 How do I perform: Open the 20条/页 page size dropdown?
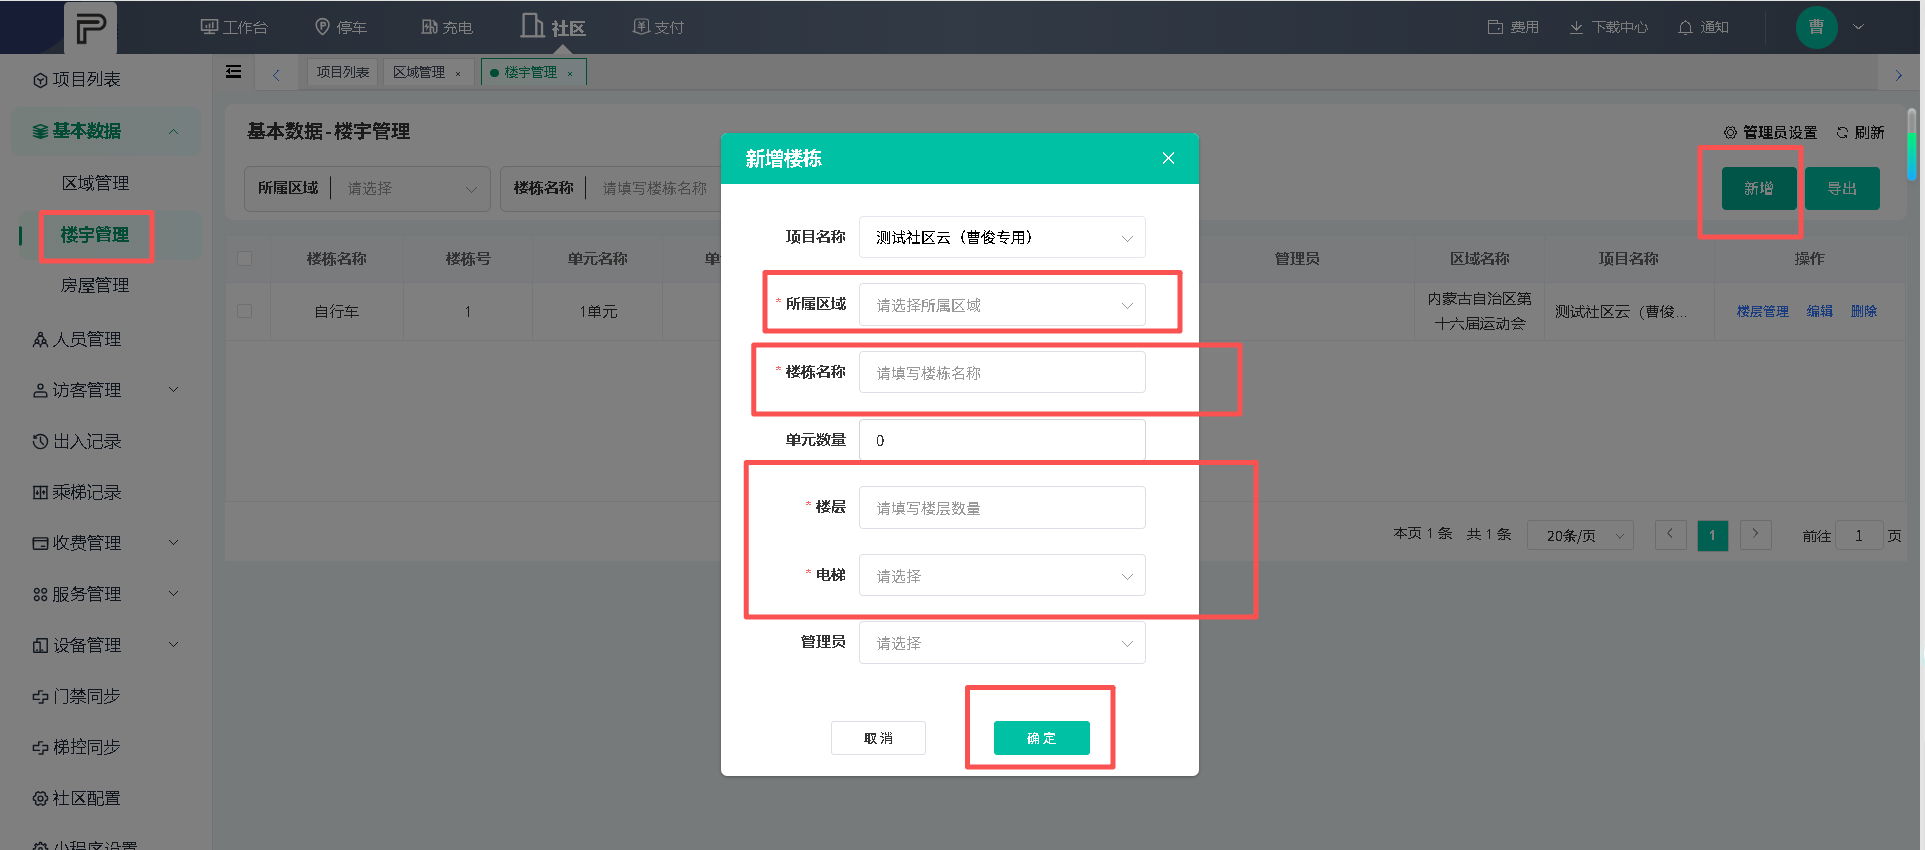tap(1580, 536)
